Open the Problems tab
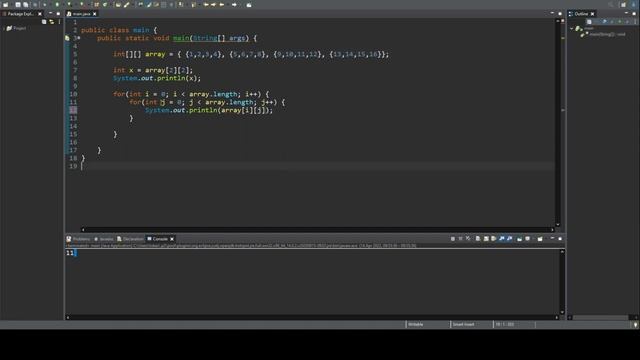The height and width of the screenshot is (360, 640). pos(78,239)
